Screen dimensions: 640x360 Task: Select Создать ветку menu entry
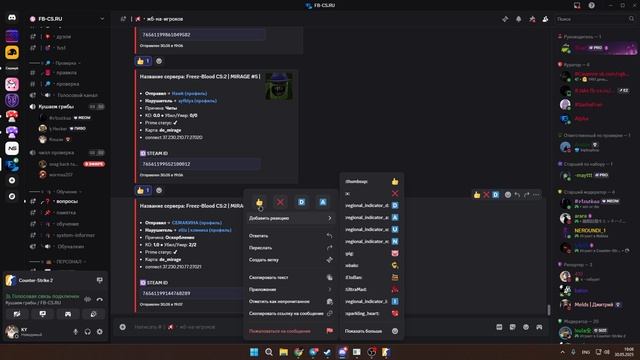pyautogui.click(x=290, y=260)
